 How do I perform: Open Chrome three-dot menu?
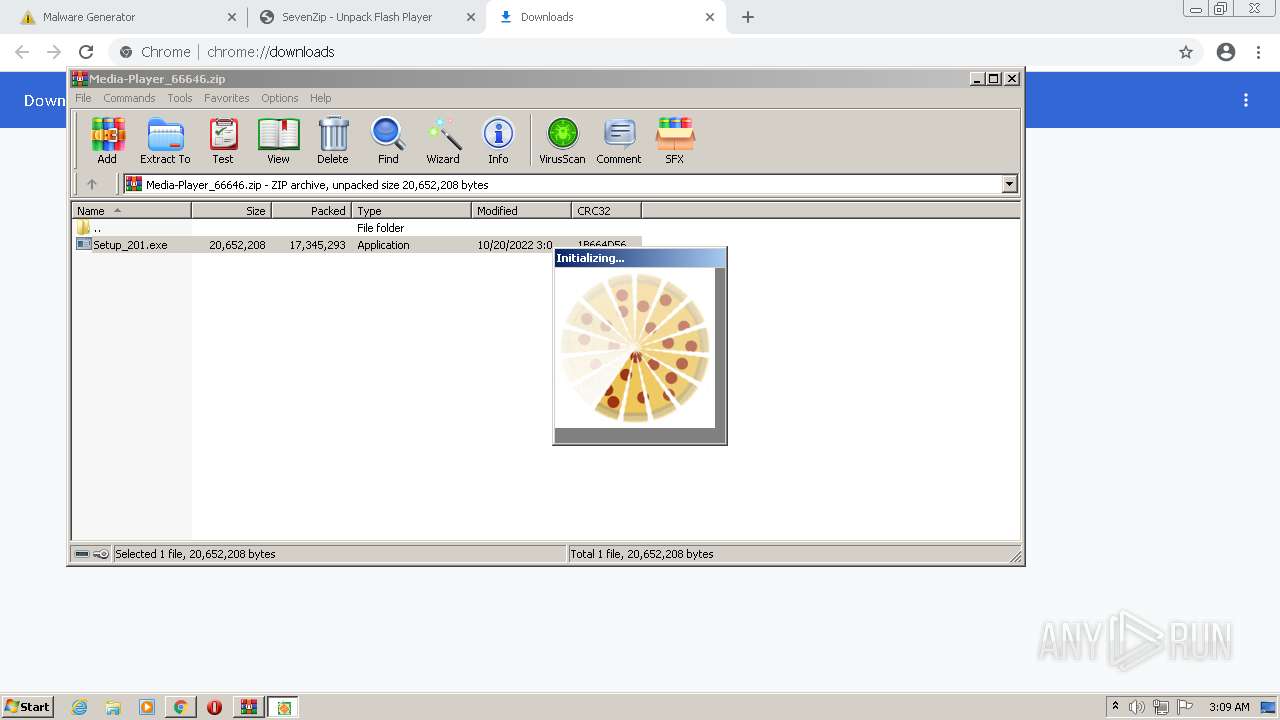(1259, 52)
